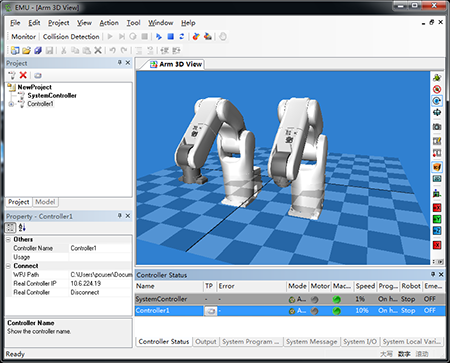The height and width of the screenshot is (363, 450).
Task: Select the SystemController status row
Action: click(x=290, y=299)
